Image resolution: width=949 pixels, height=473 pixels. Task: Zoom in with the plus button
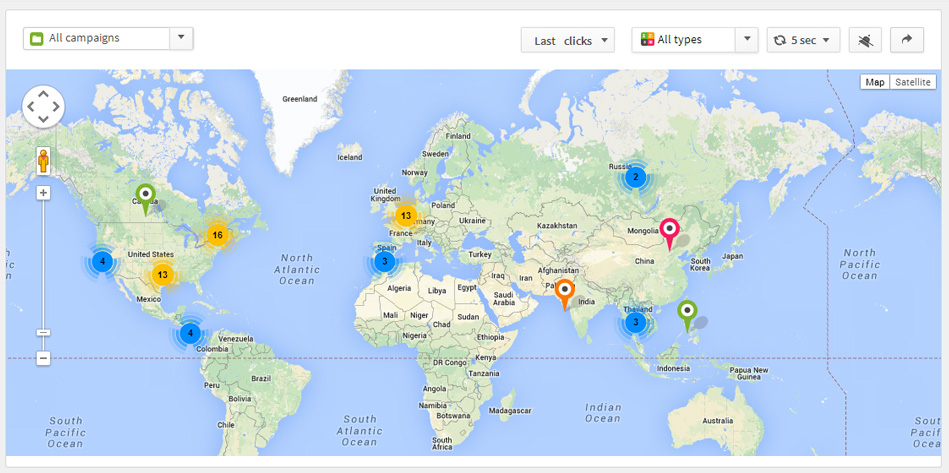pos(43,193)
